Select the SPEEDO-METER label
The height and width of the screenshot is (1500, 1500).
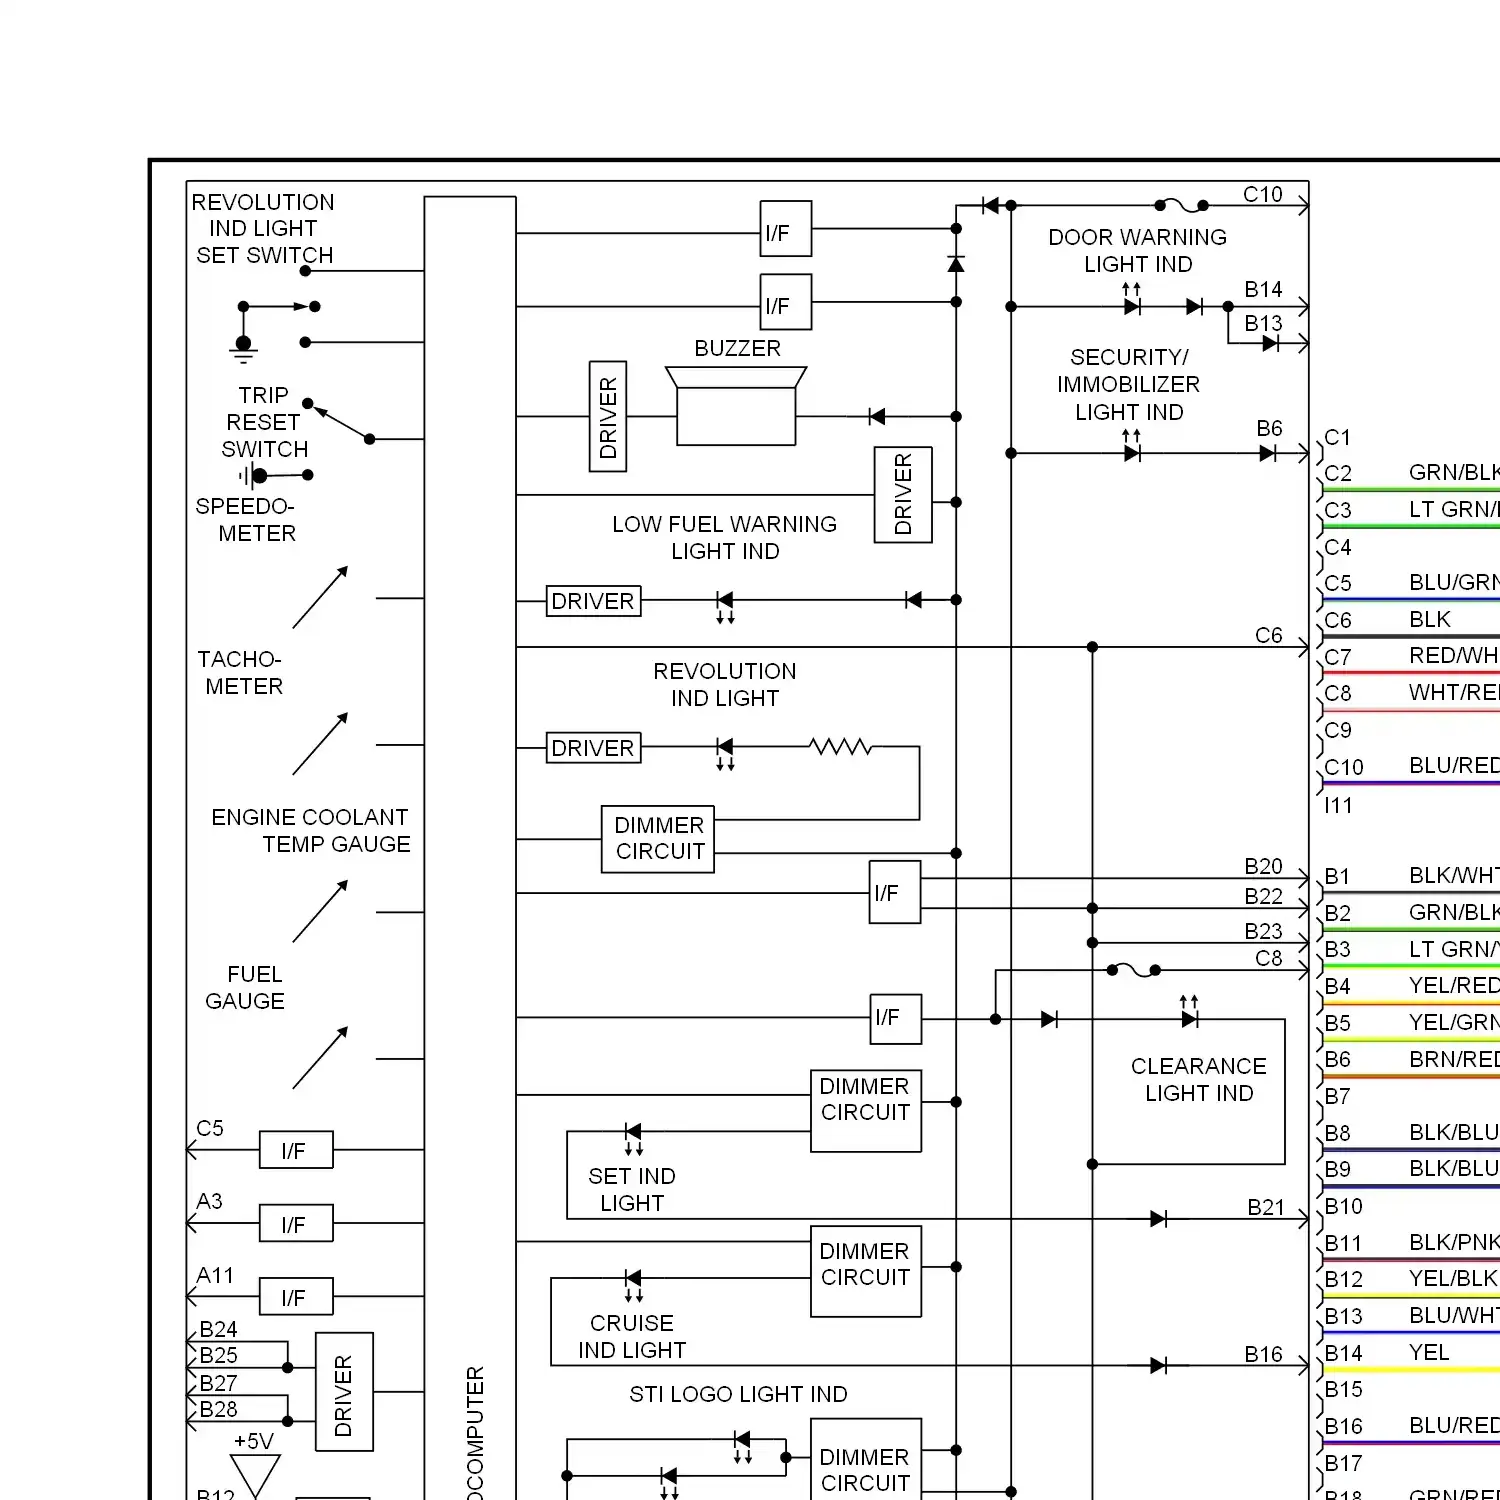[x=246, y=519]
